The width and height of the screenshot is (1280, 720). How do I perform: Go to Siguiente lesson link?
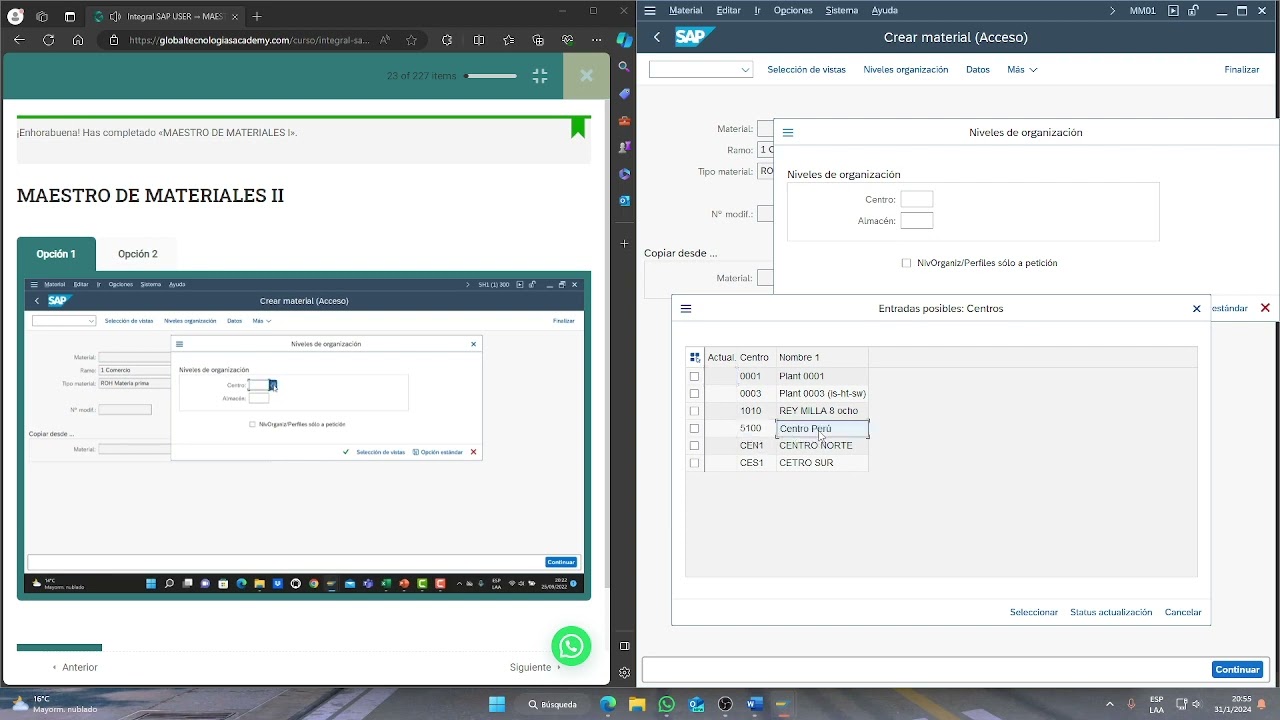pos(536,667)
